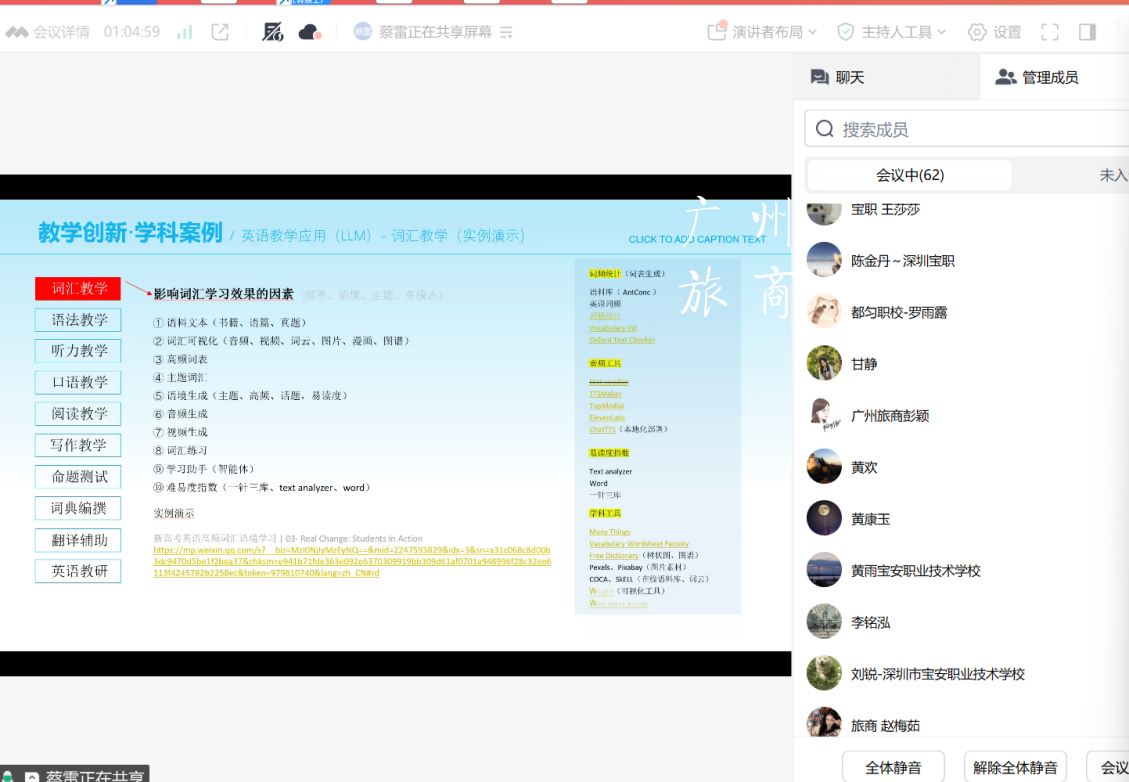The image size is (1129, 782).
Task: Enter fullscreen with the brackets icon
Action: point(1049,32)
